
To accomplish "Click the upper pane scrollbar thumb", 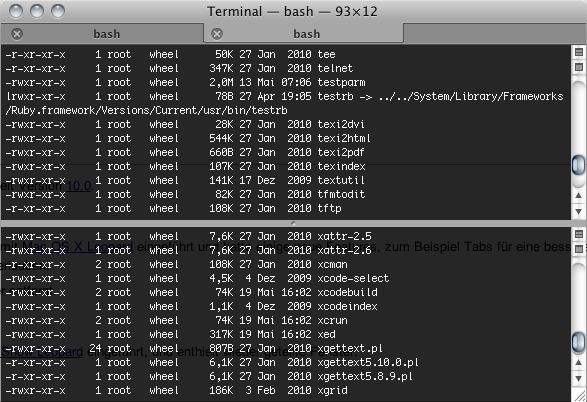I will pos(579,165).
